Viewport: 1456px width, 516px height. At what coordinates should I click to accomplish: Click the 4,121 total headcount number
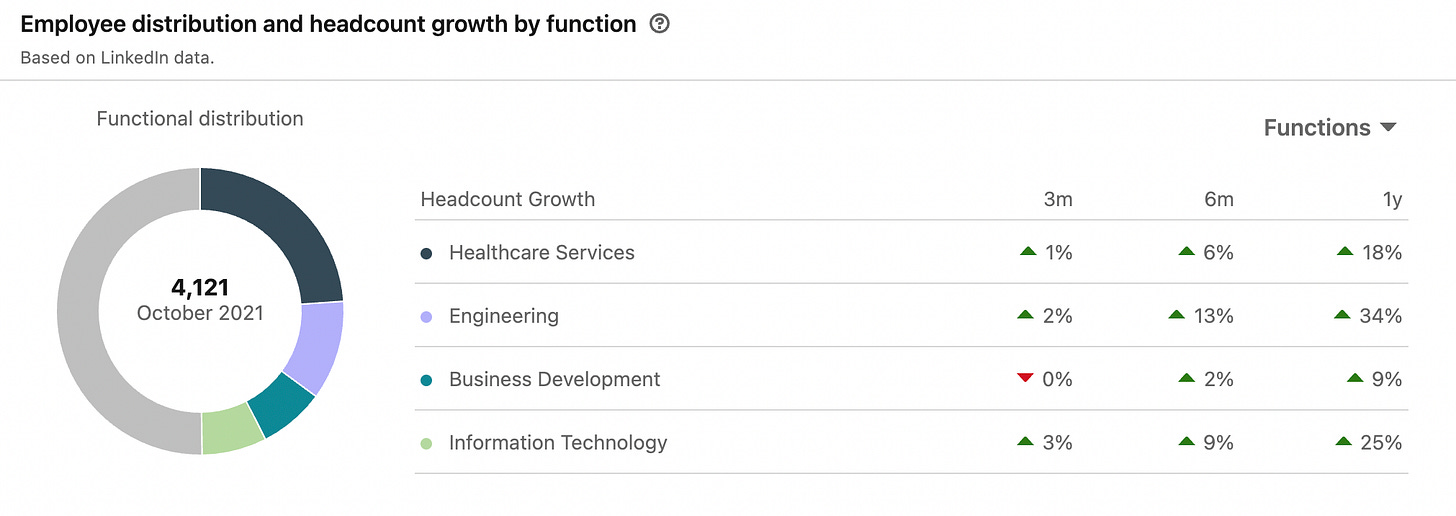(200, 288)
